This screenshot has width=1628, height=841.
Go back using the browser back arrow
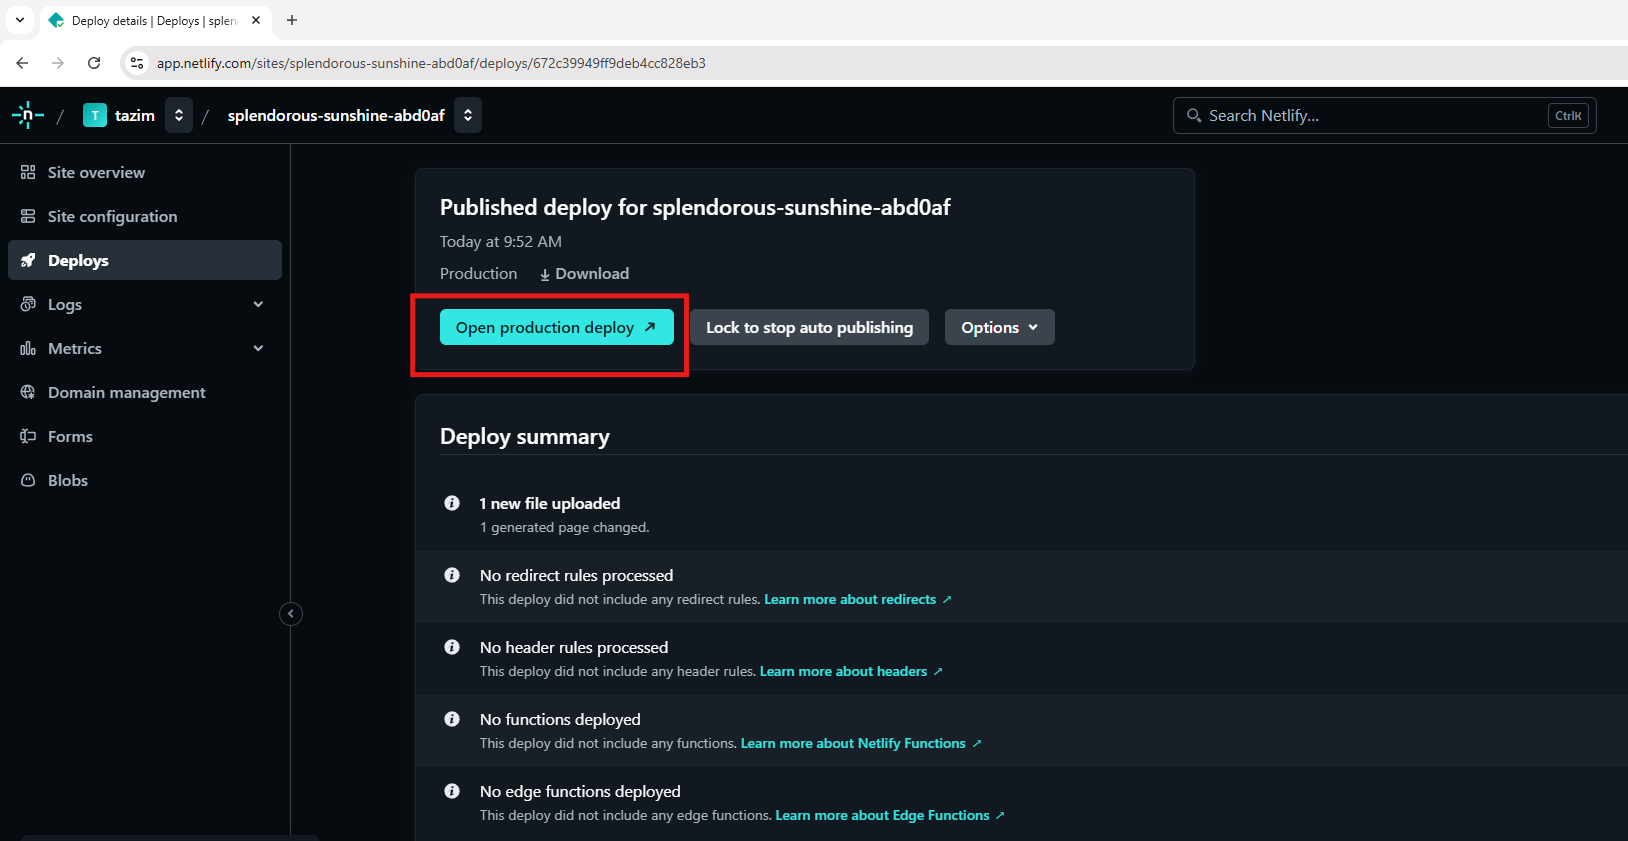pyautogui.click(x=22, y=63)
